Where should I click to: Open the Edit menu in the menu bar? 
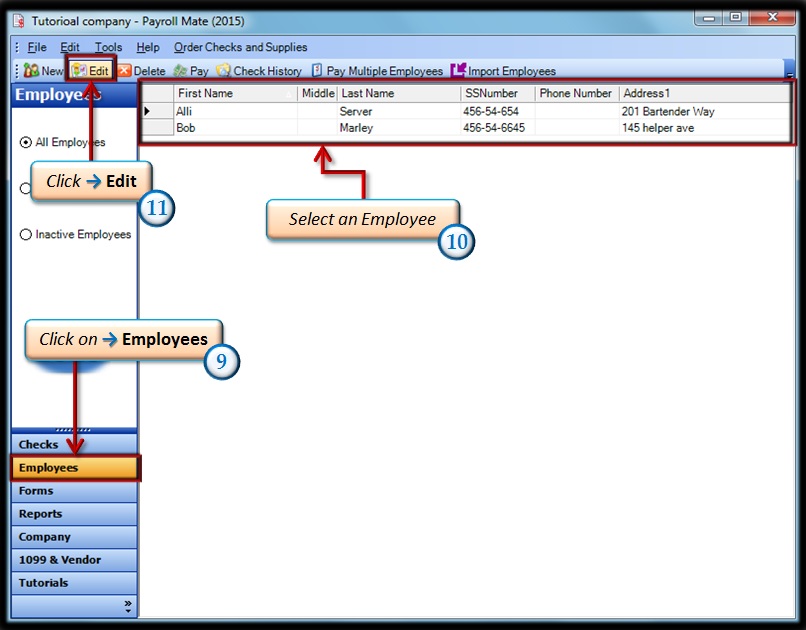[x=70, y=47]
